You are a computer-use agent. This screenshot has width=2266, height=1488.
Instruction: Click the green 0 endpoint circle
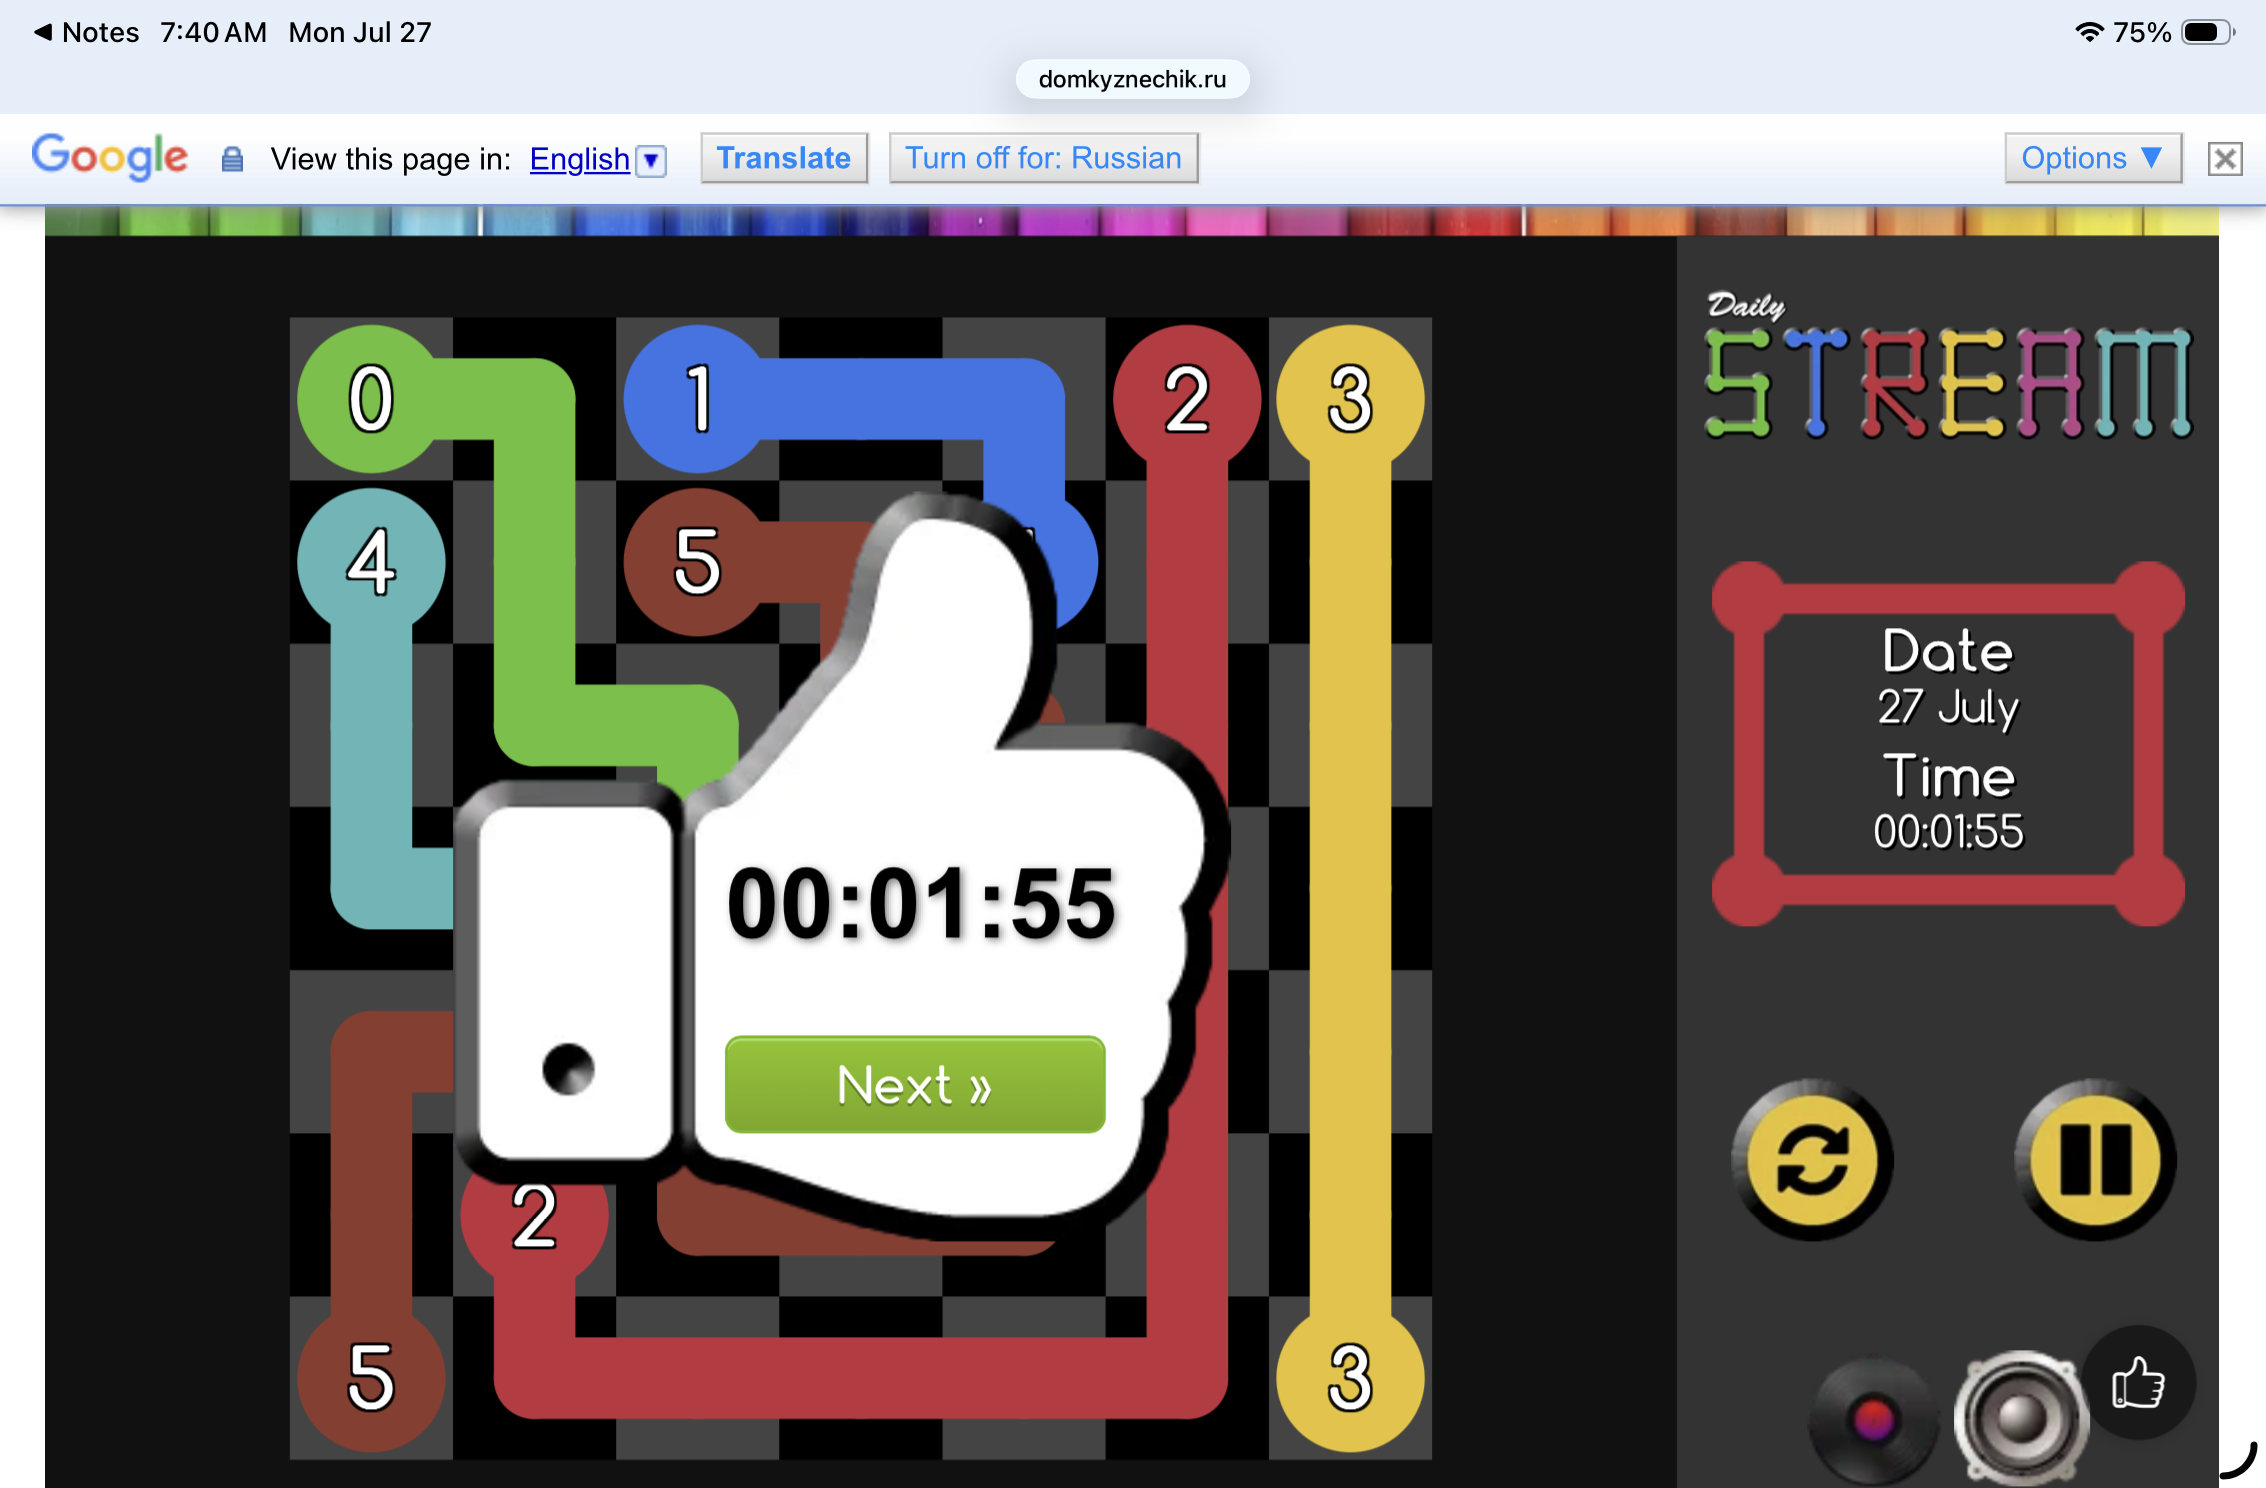(371, 399)
